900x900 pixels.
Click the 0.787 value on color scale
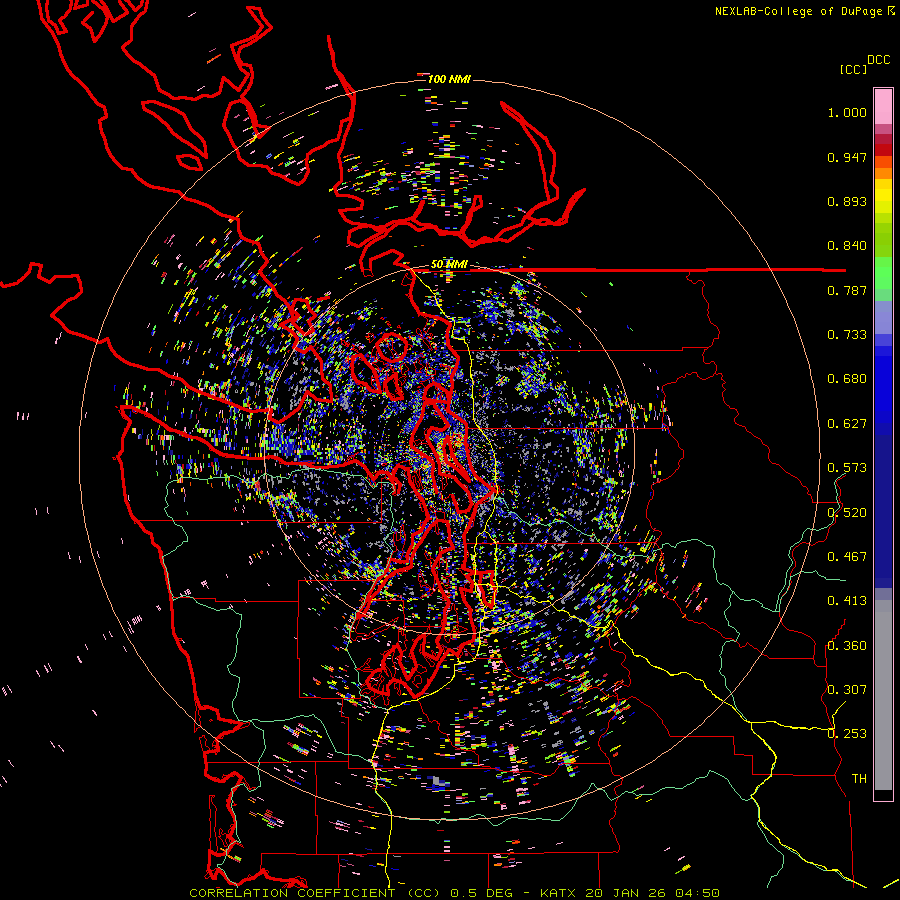847,290
